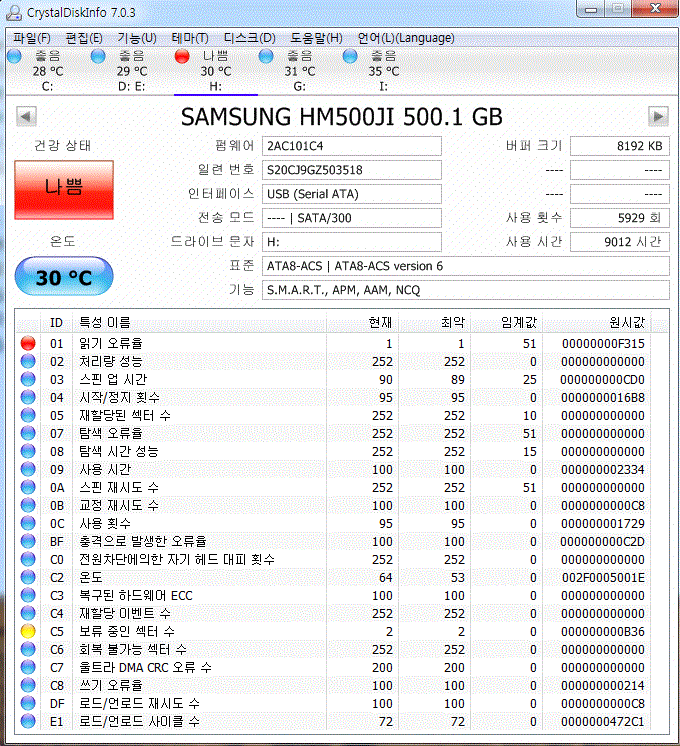Click the status icon for 03 스핀 업 시간
The image size is (680, 746).
point(28,379)
